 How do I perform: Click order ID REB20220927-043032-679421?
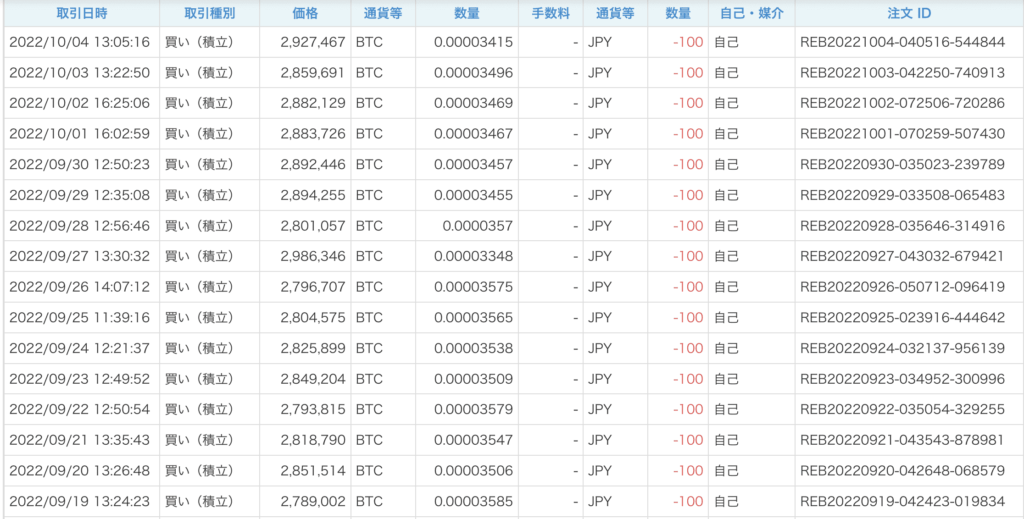pos(902,257)
